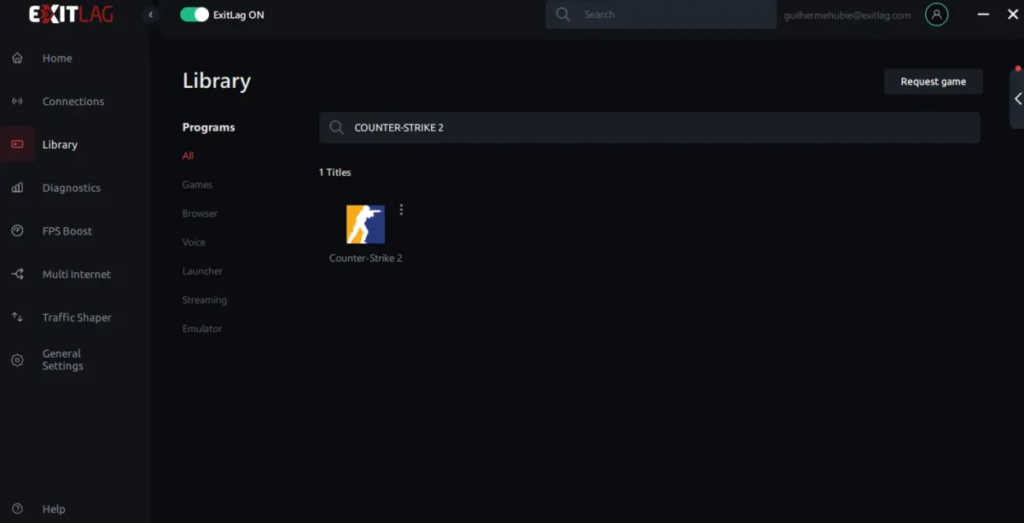Image resolution: width=1024 pixels, height=523 pixels.
Task: Select the Counter-Strike 2 game thumbnail
Action: click(365, 225)
